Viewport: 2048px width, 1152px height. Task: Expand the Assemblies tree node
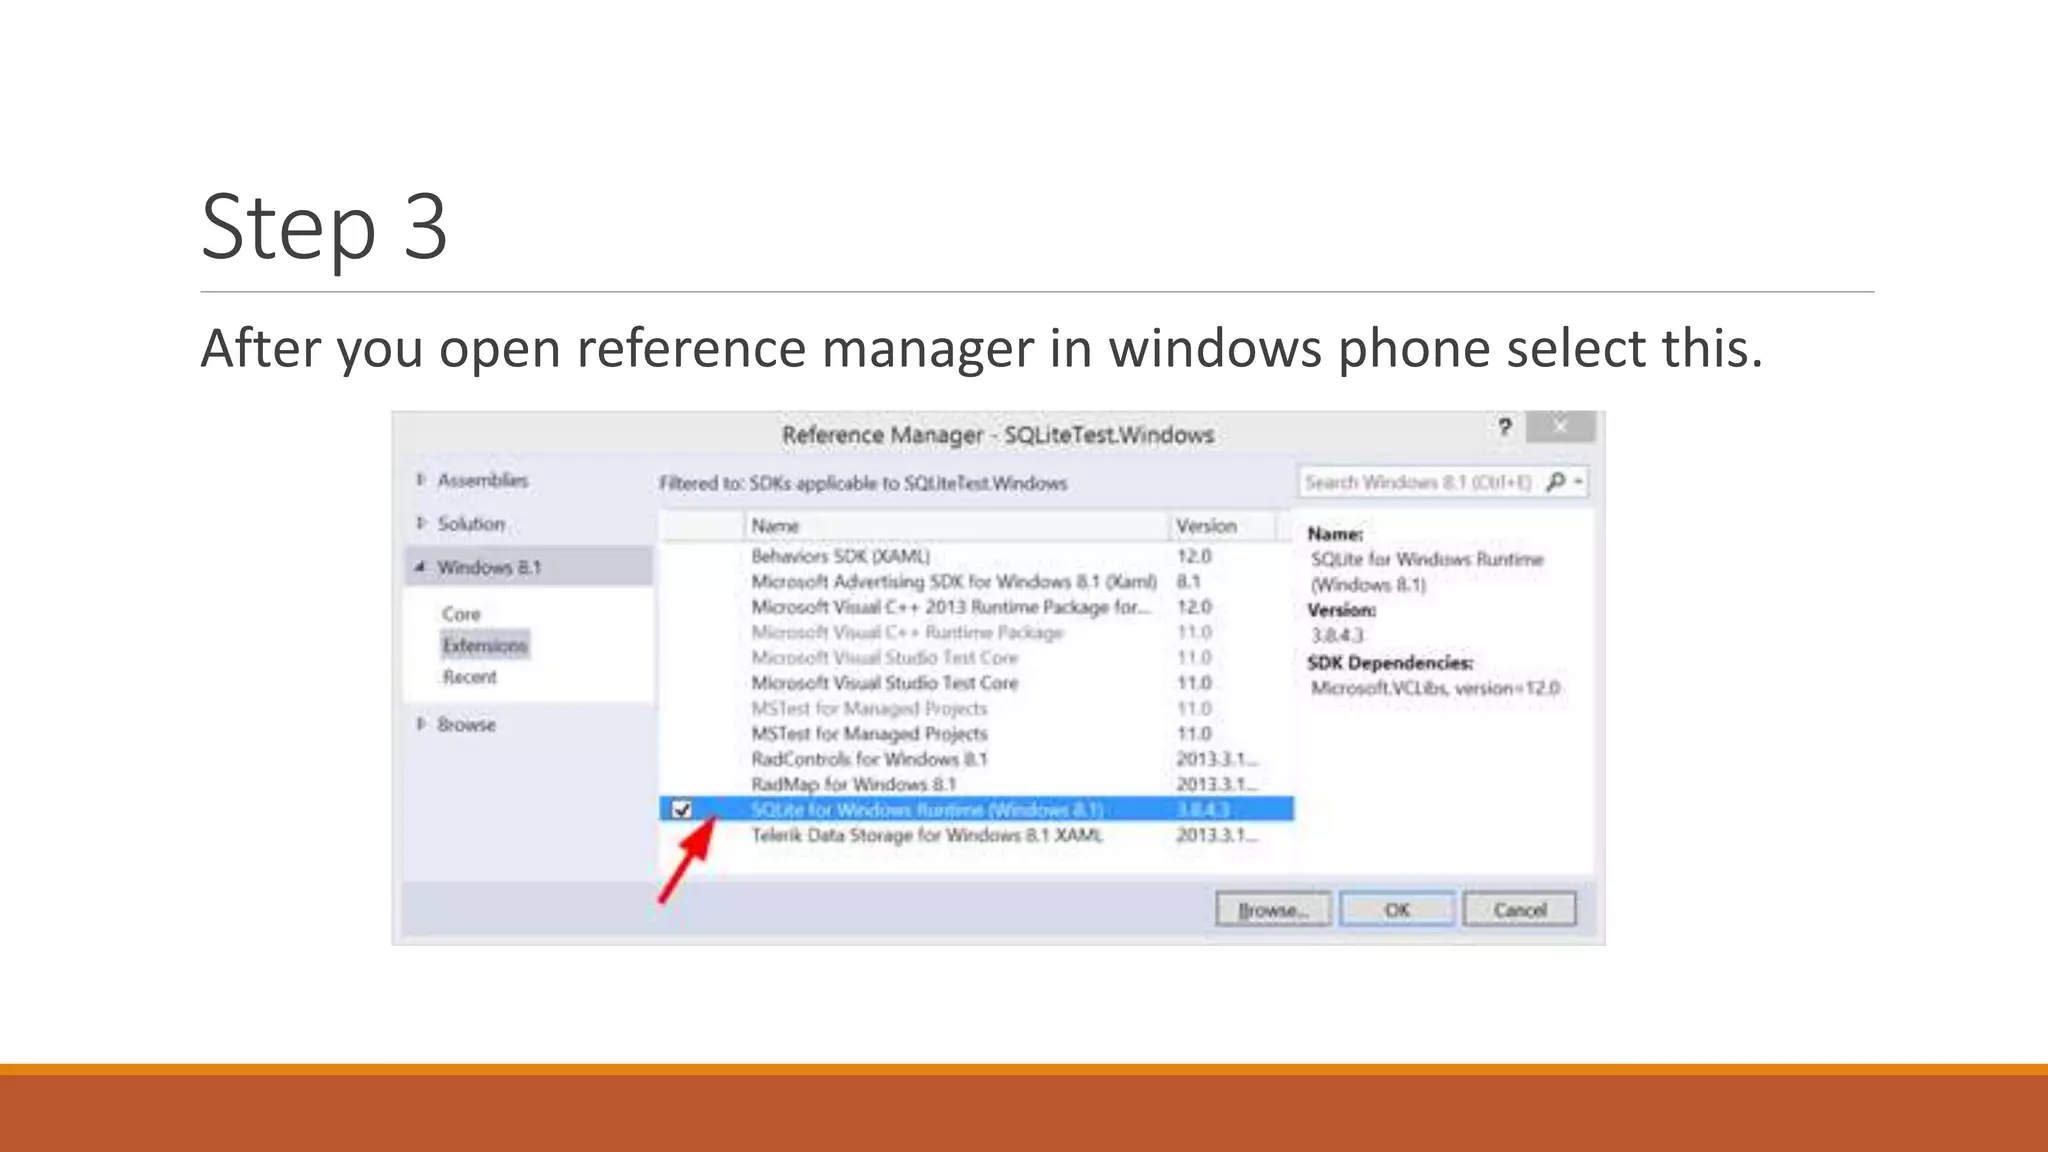point(421,479)
